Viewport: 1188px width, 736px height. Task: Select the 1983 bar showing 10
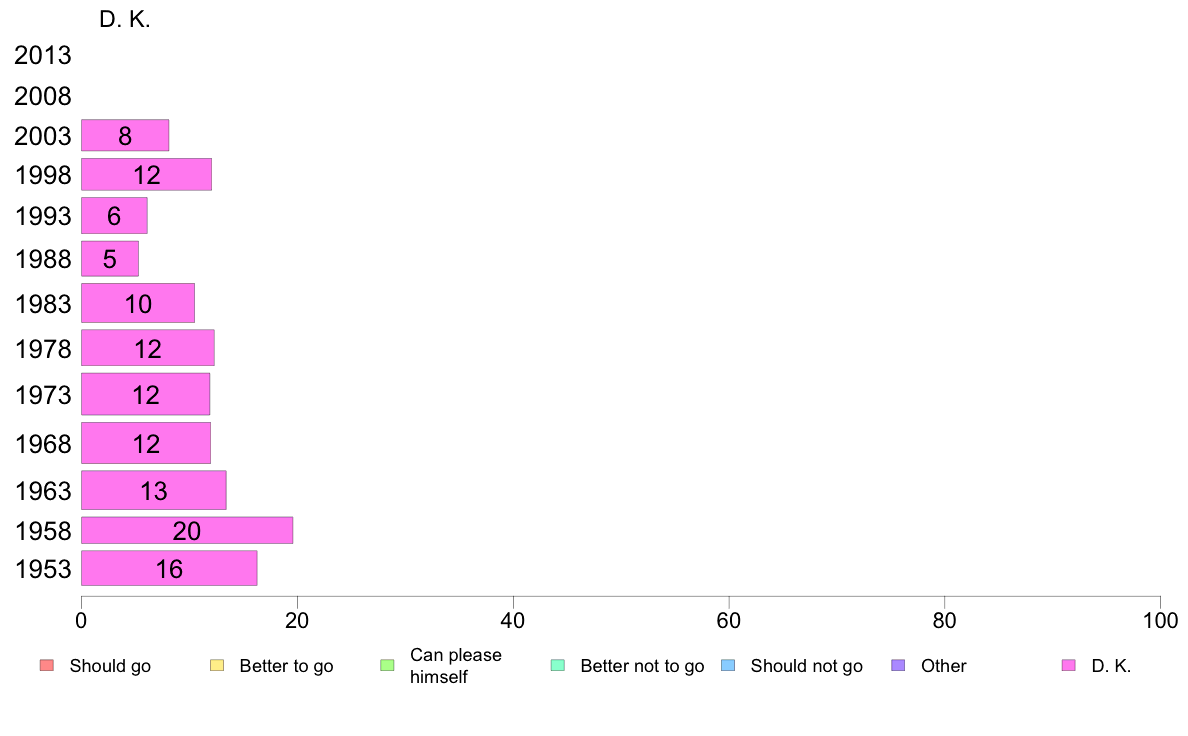[x=138, y=303]
